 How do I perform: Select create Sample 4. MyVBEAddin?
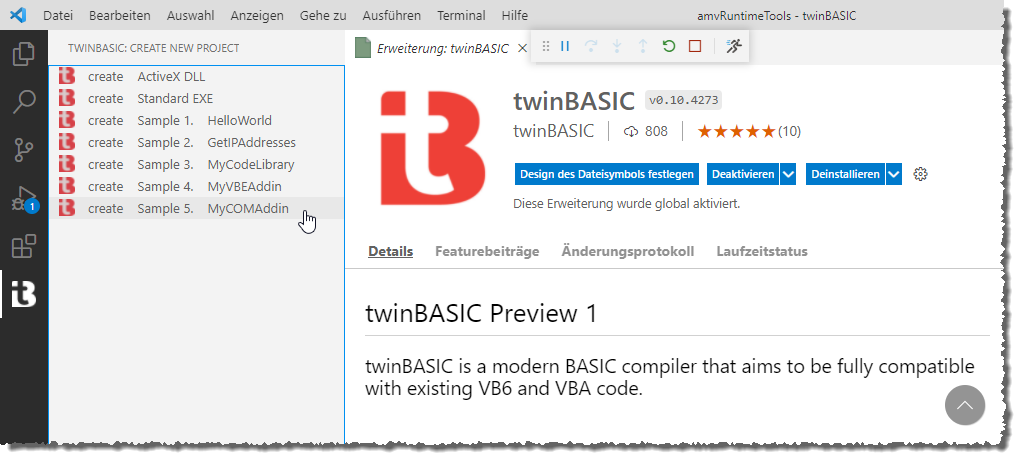[x=197, y=186]
